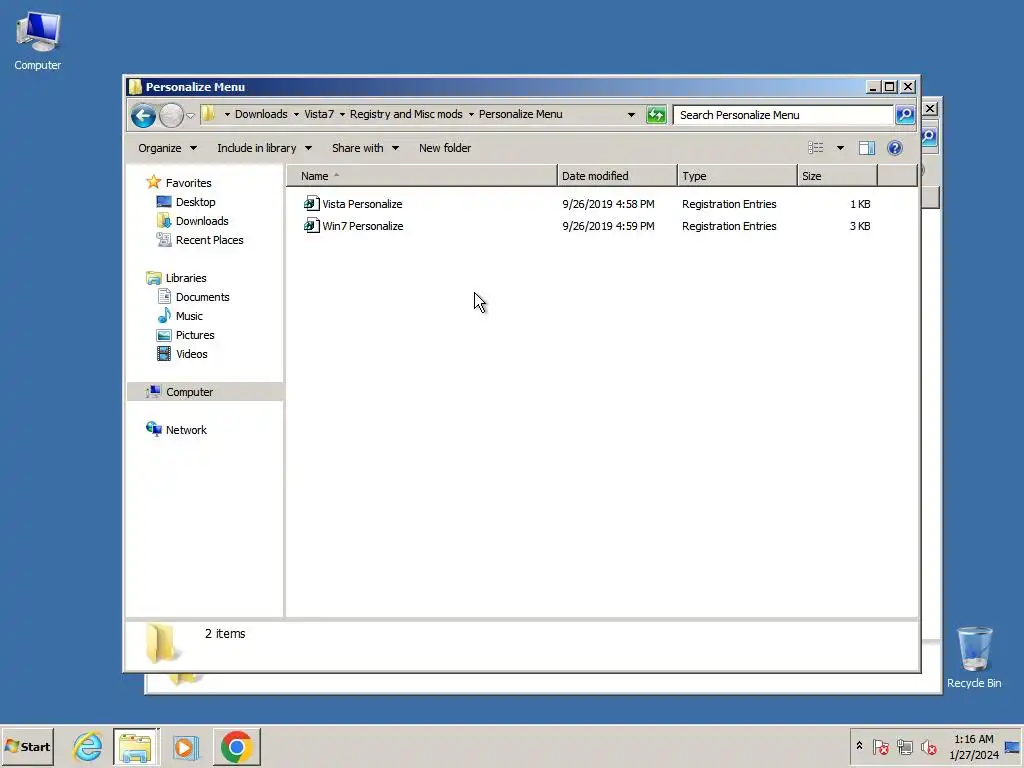Click the Vista Personalize file icon
Screen dimensions: 1024x768
pyautogui.click(x=312, y=204)
